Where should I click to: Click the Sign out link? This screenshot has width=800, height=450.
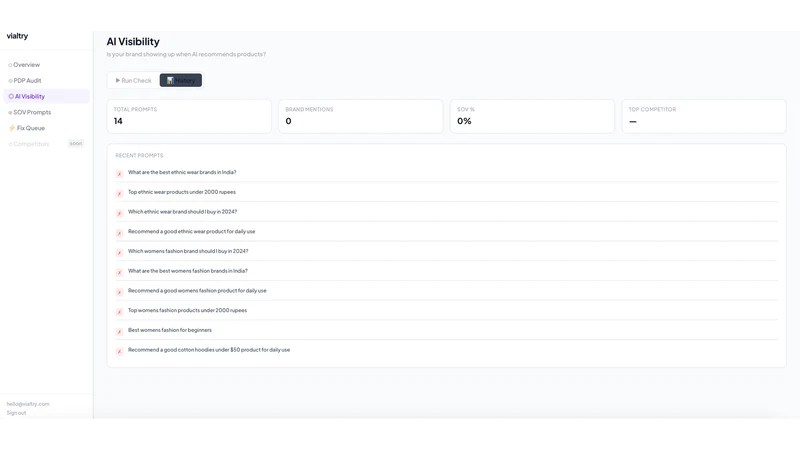coord(16,413)
